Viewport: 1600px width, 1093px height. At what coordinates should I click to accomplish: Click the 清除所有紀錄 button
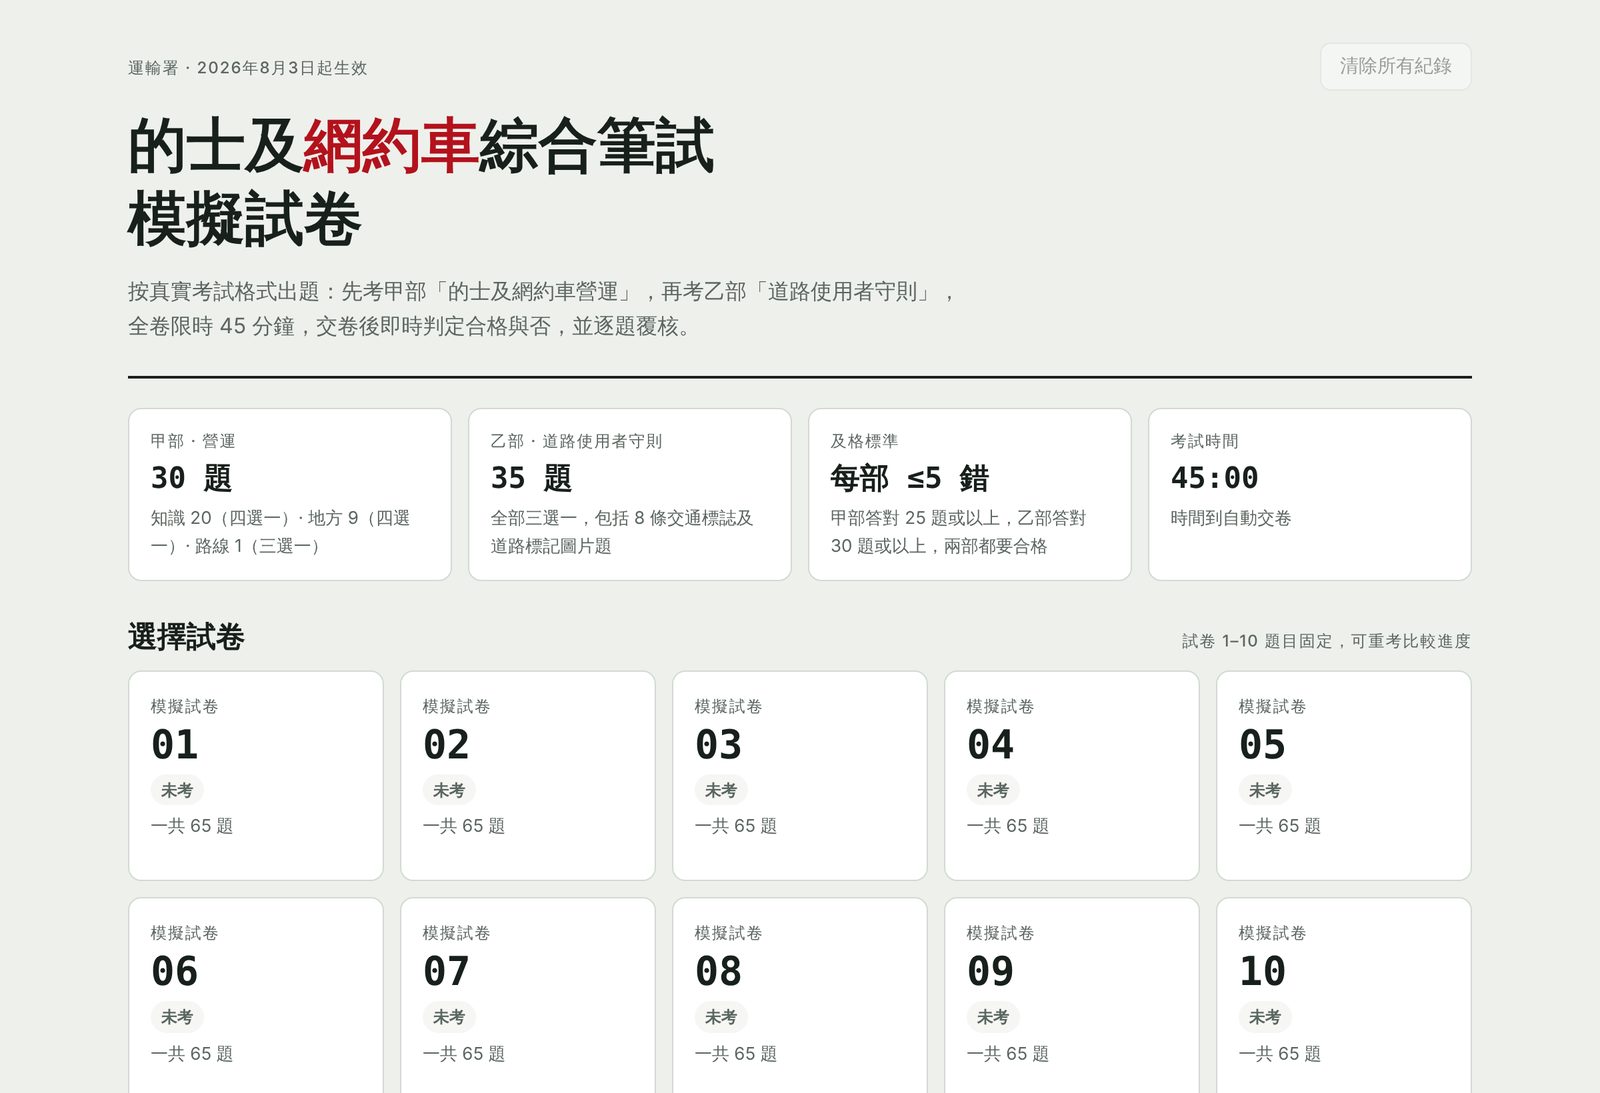point(1395,66)
